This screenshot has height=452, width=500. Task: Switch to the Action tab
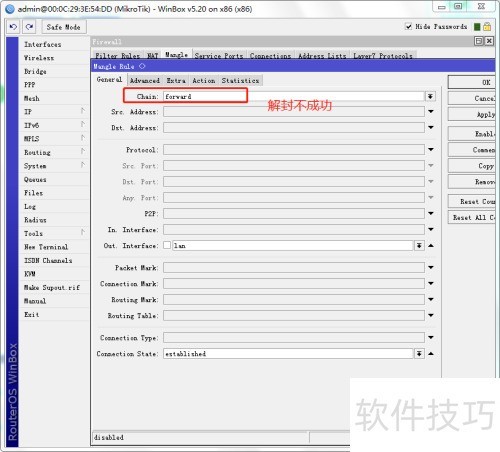[204, 81]
